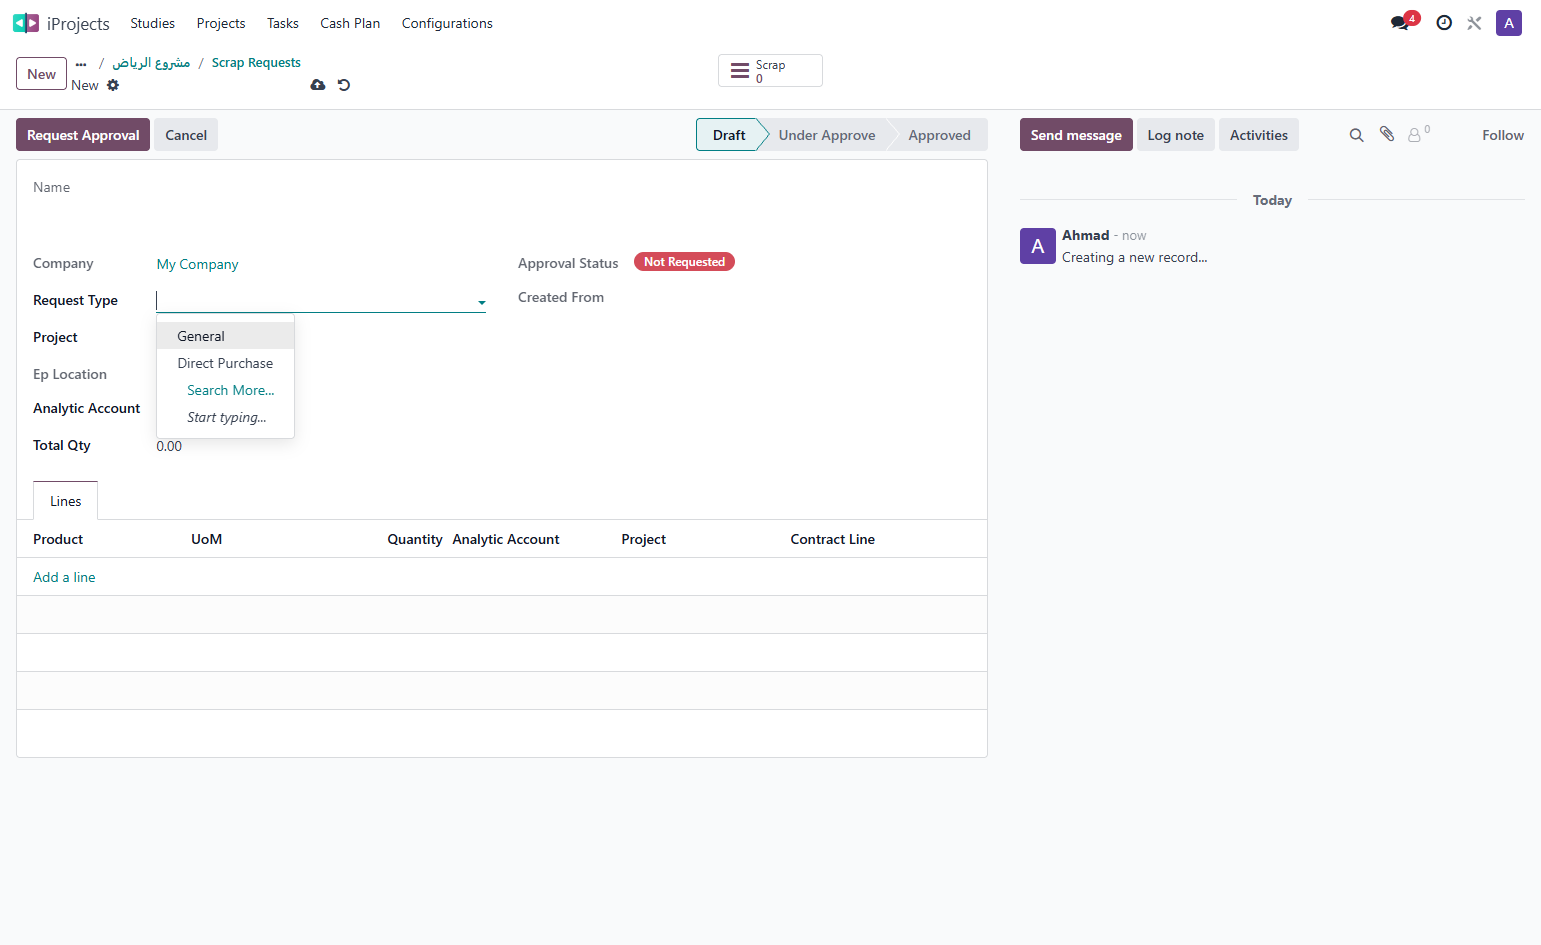Click the gear actions icon next to New
Screen dimensions: 1541x945
[113, 85]
